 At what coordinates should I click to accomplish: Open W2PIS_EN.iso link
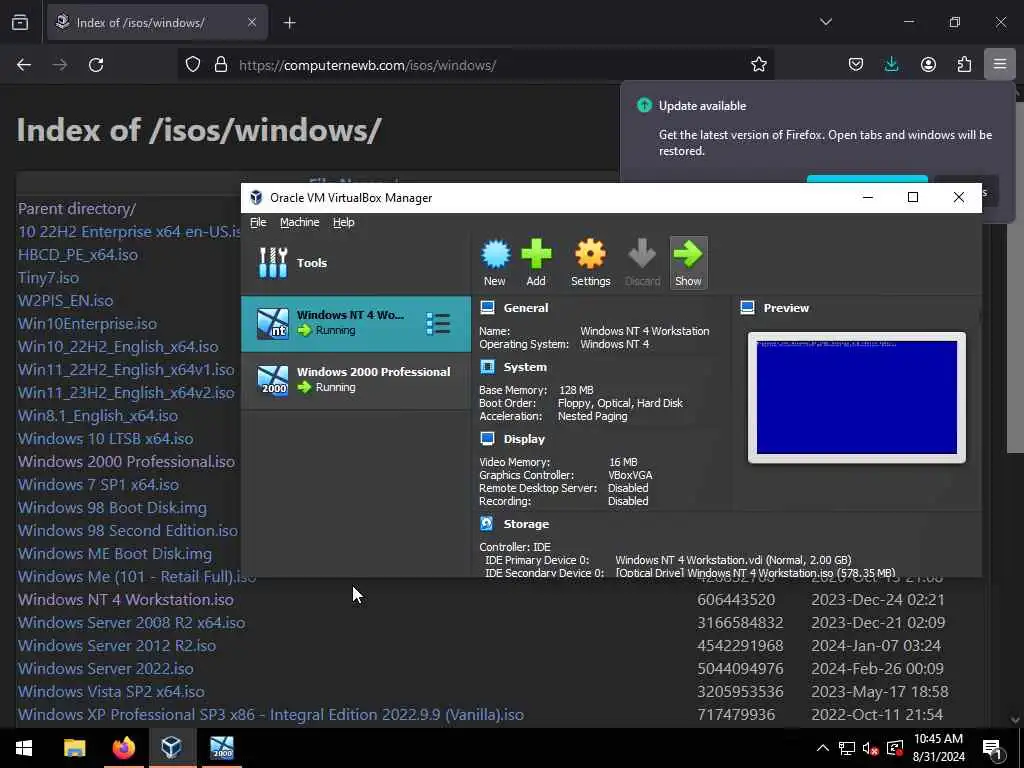point(65,300)
